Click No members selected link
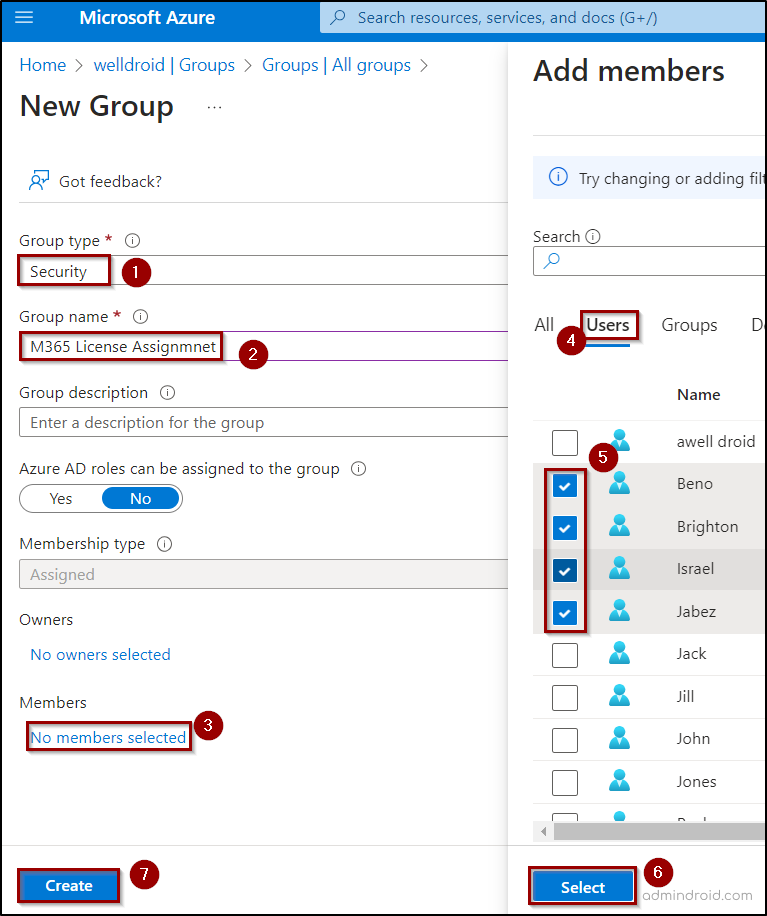The image size is (767, 916). pyautogui.click(x=108, y=737)
